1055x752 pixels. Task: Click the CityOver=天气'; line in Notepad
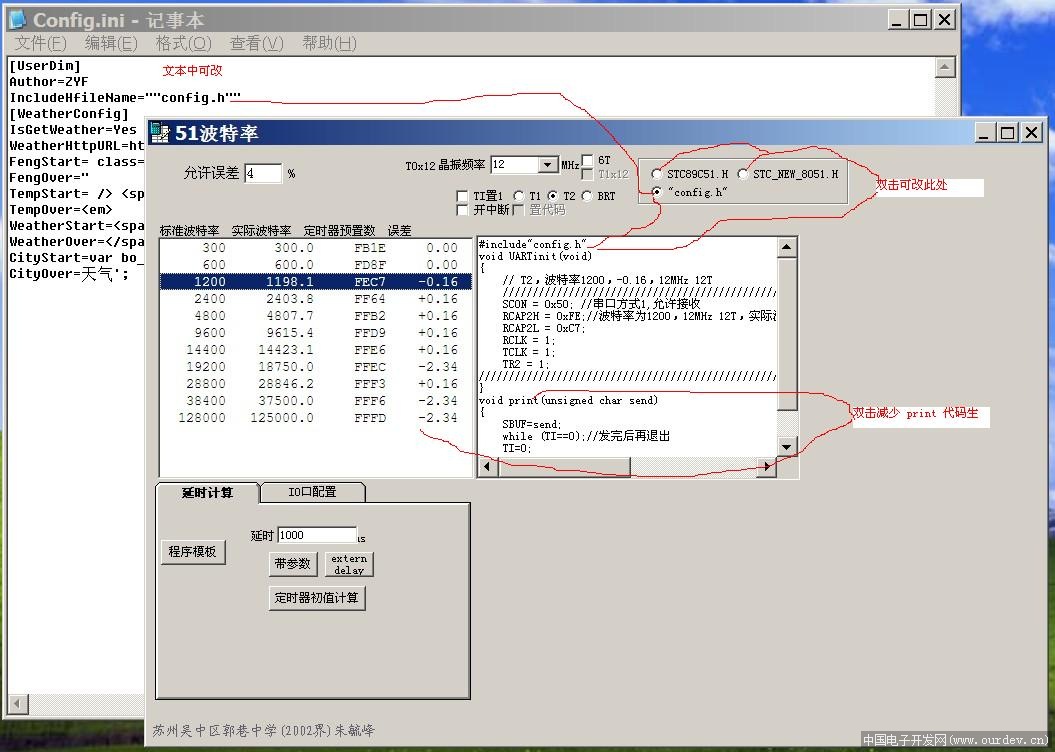[69, 274]
